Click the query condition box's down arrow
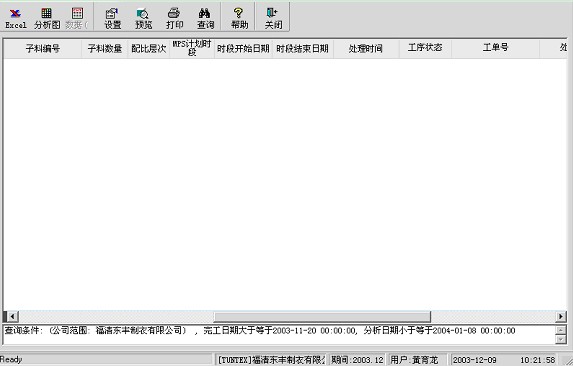Viewport: 573px width, 366px height. click(x=561, y=340)
